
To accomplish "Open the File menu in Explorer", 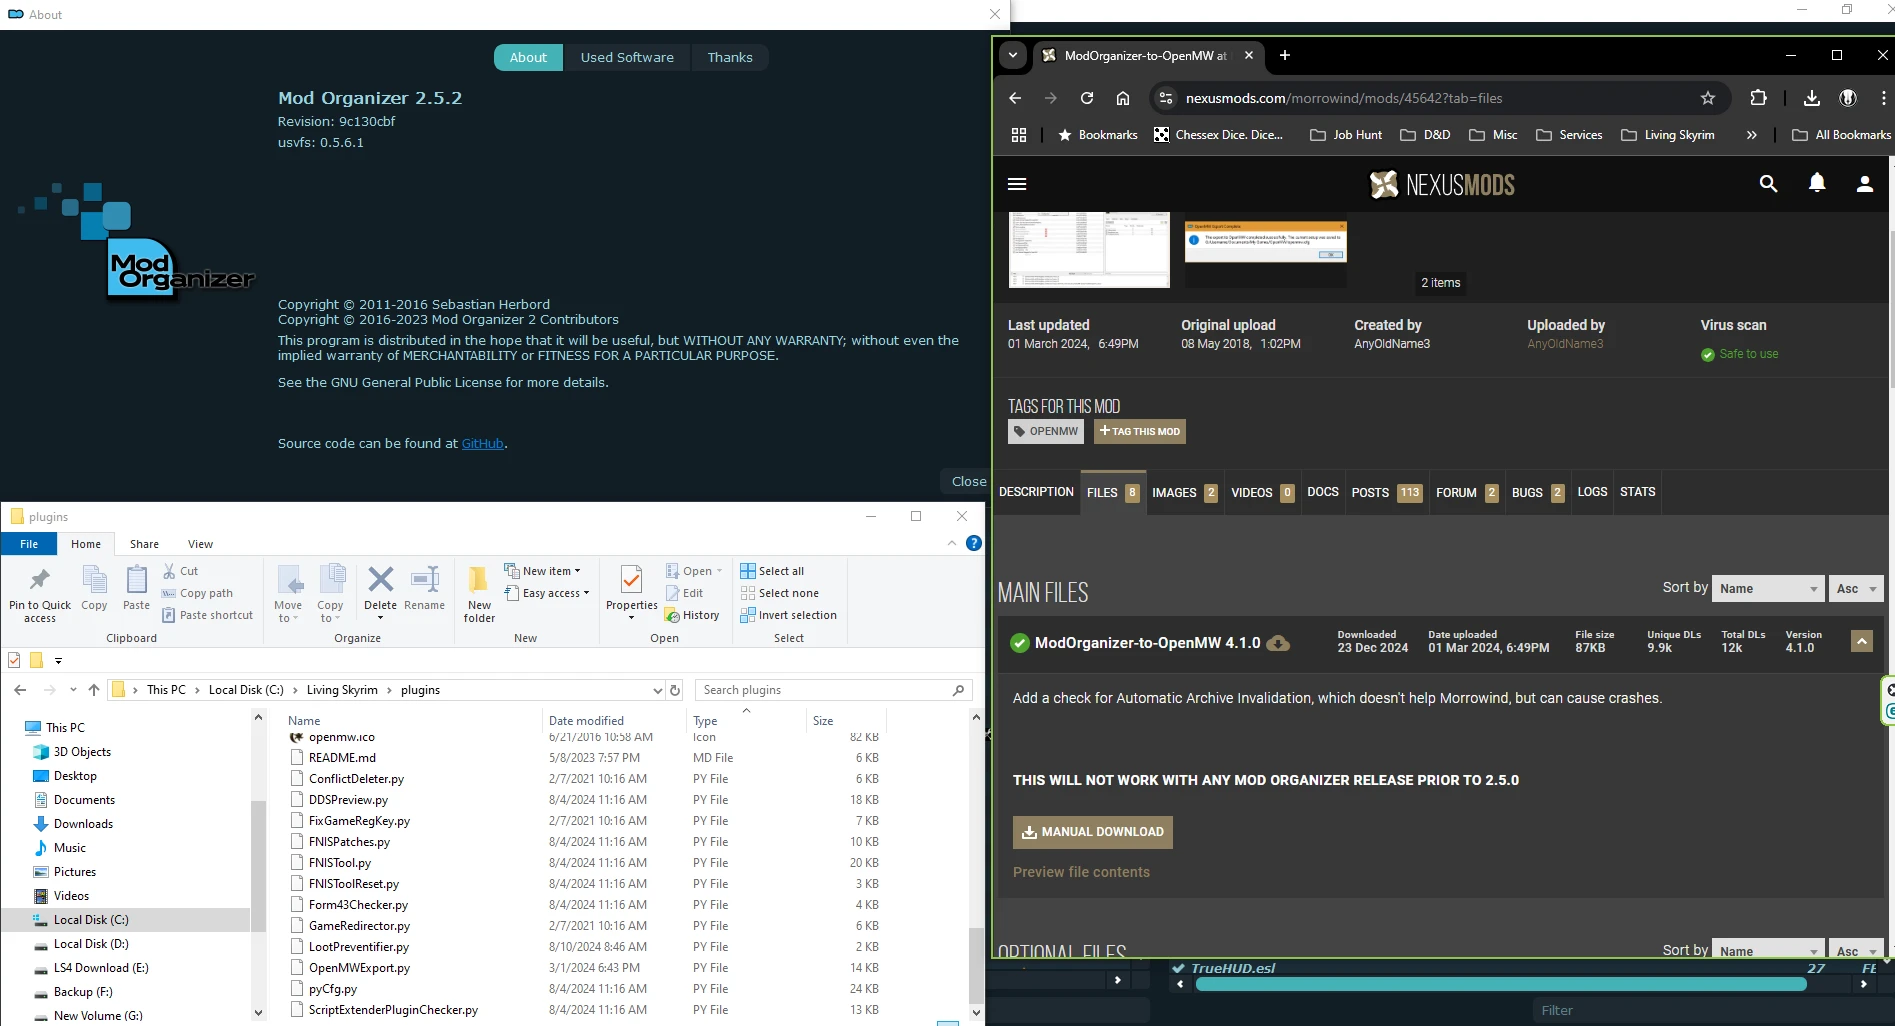I will (29, 544).
